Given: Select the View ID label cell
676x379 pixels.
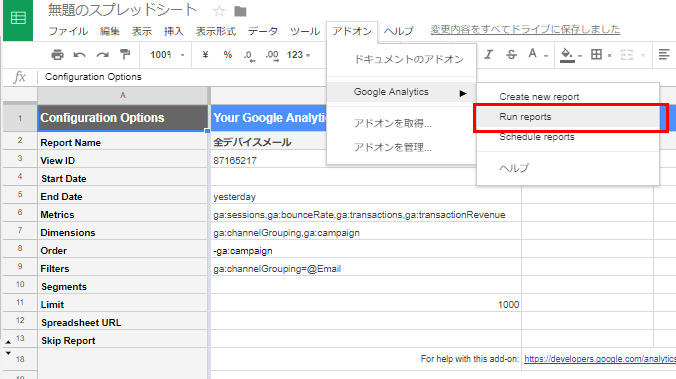Looking at the screenshot, I should tap(123, 160).
